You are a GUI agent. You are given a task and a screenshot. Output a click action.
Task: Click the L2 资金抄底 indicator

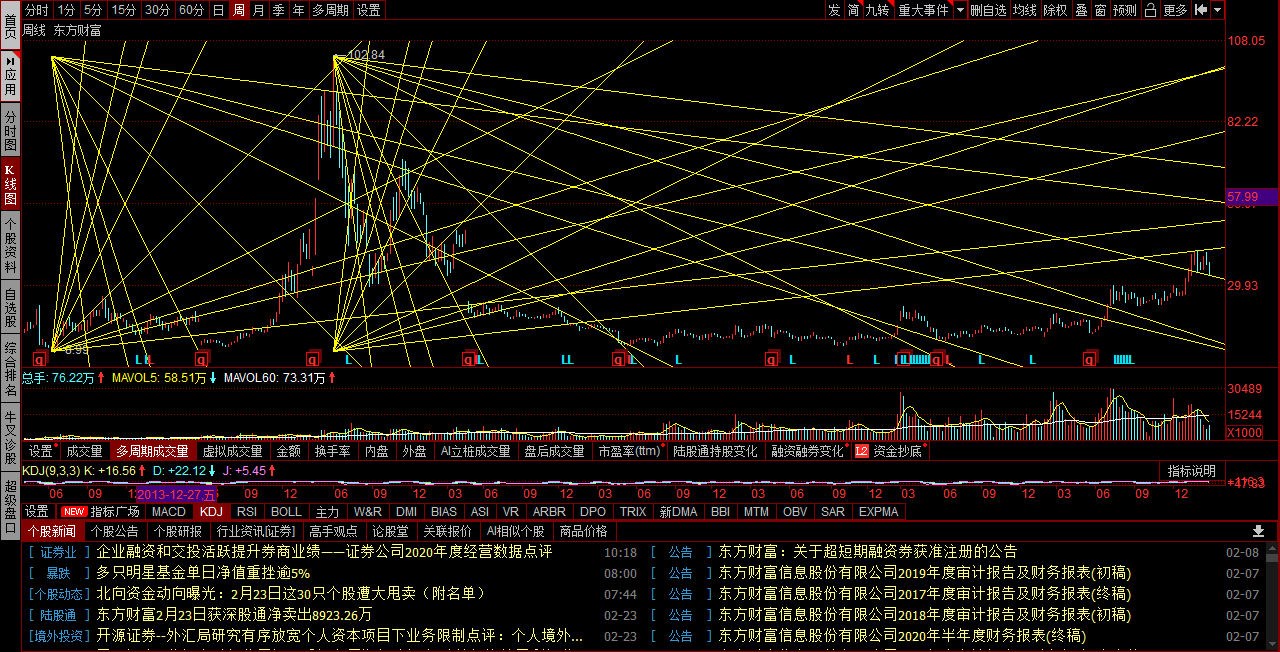tap(889, 451)
